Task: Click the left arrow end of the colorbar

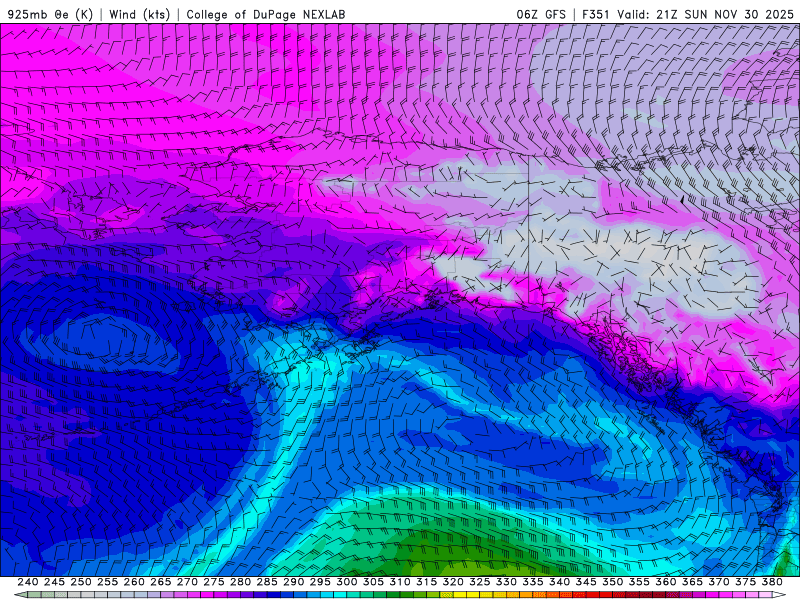Action: (x=20, y=595)
